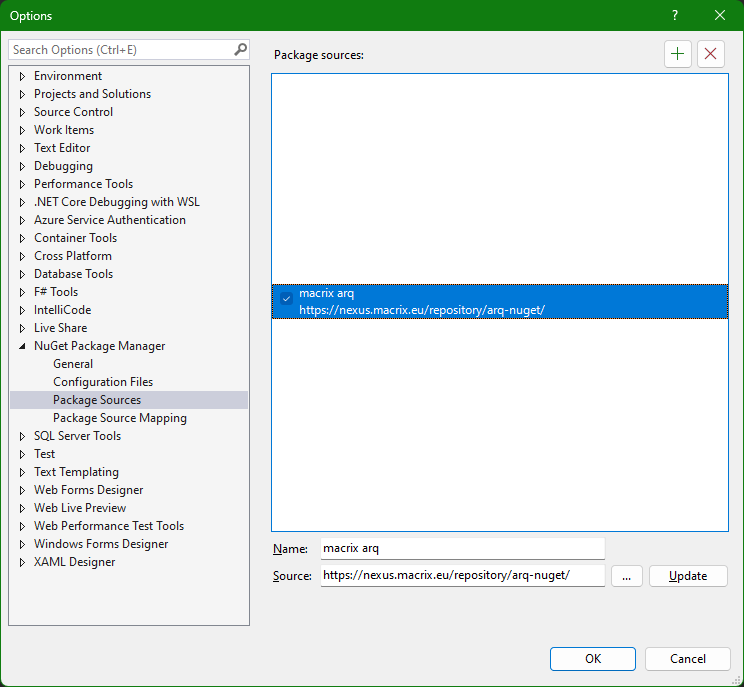Select IntelliCode category

click(x=62, y=310)
